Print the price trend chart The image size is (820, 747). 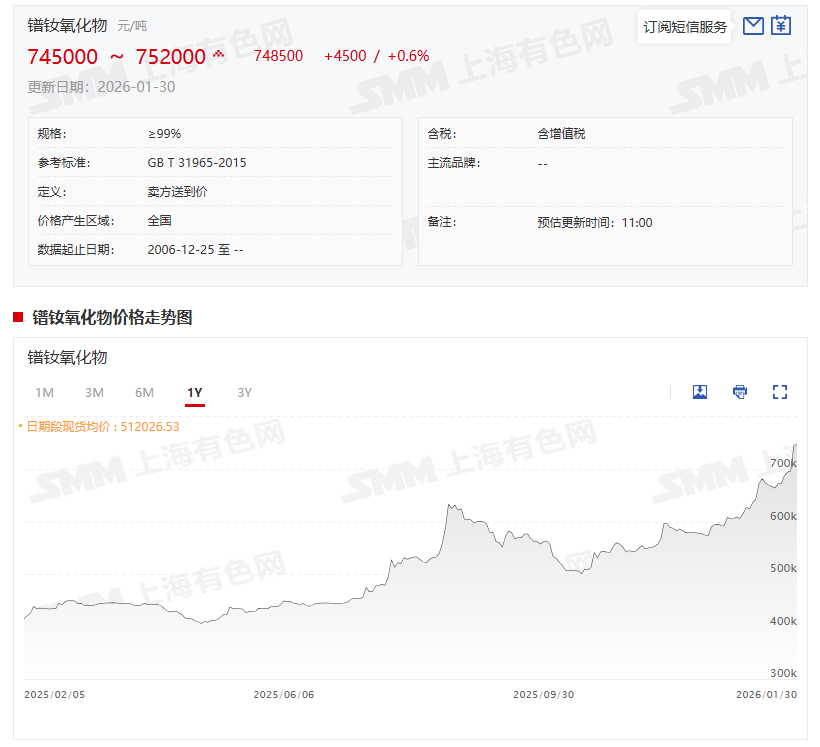click(740, 392)
